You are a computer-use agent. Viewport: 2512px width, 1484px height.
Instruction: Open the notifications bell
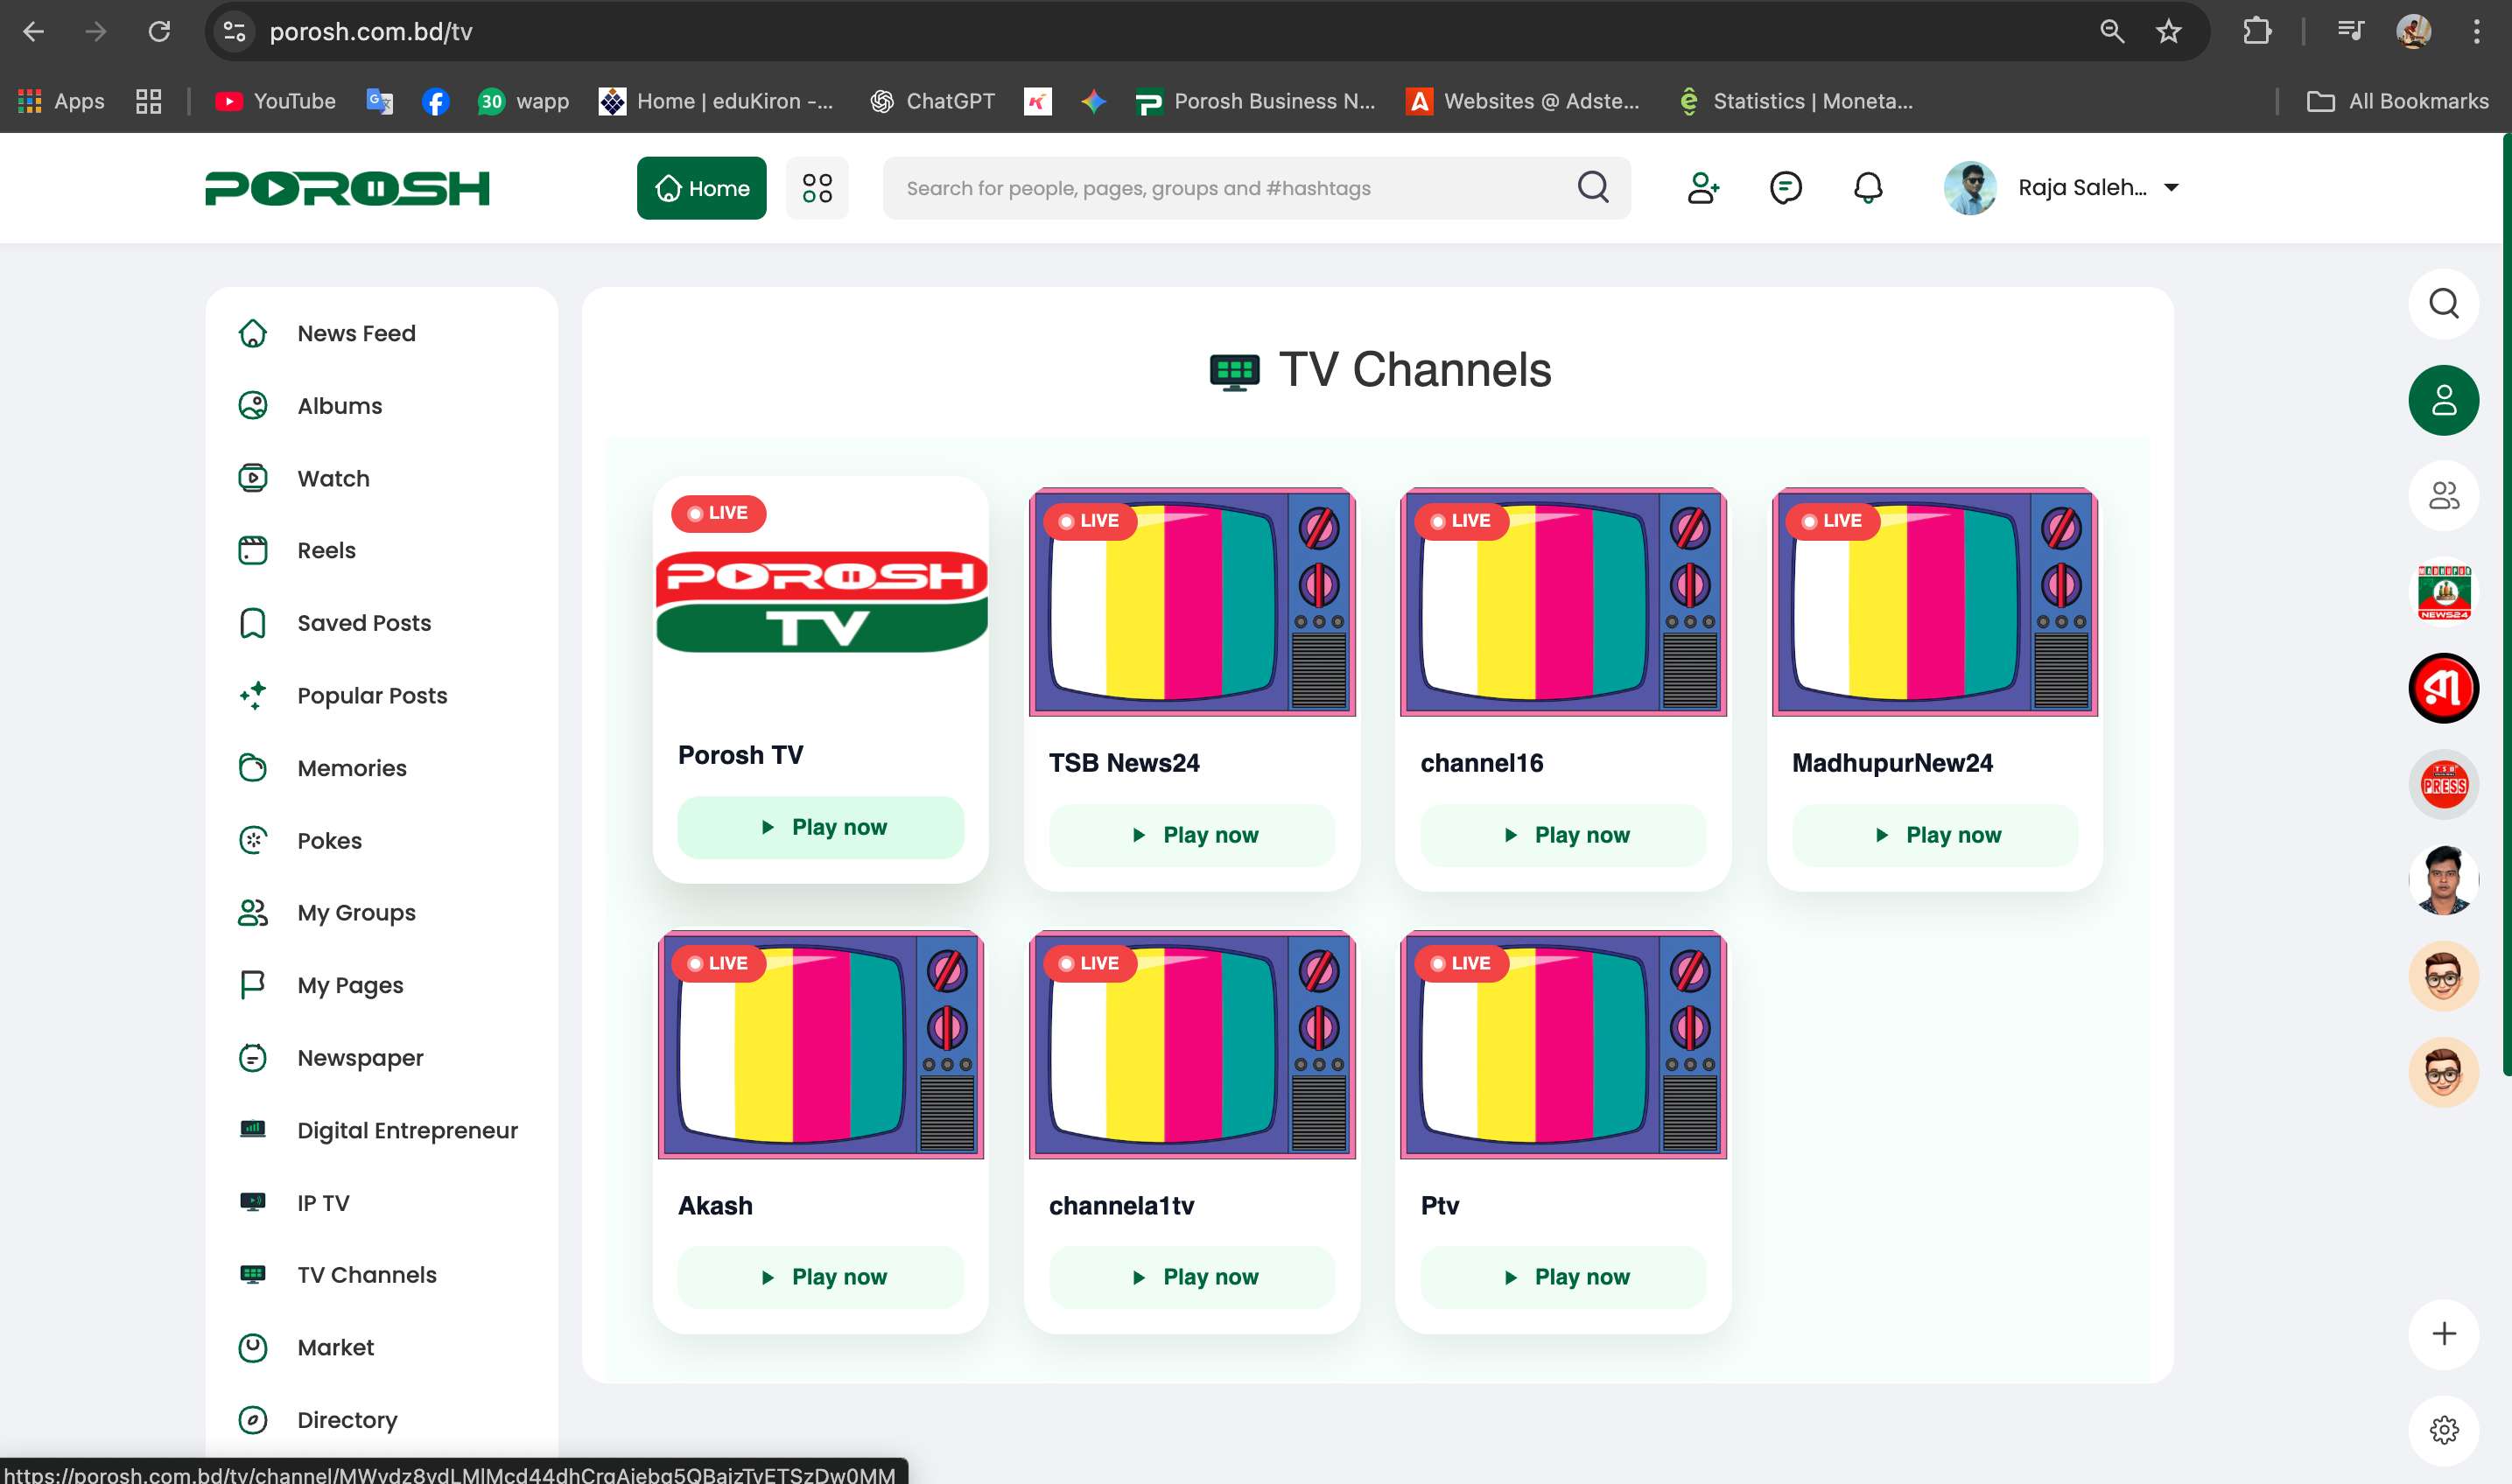click(1867, 188)
